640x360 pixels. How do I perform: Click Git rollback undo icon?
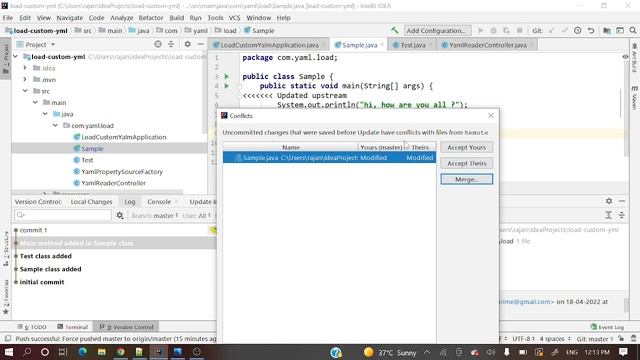591,31
